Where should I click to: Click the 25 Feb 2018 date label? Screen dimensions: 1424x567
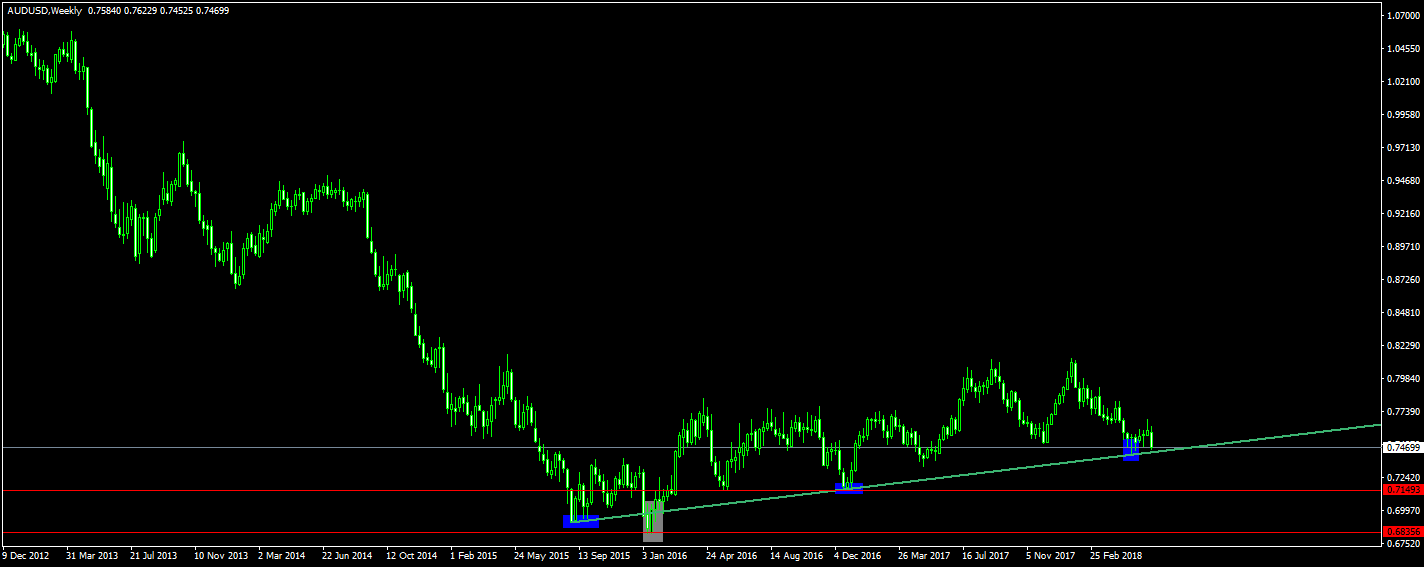[1118, 553]
